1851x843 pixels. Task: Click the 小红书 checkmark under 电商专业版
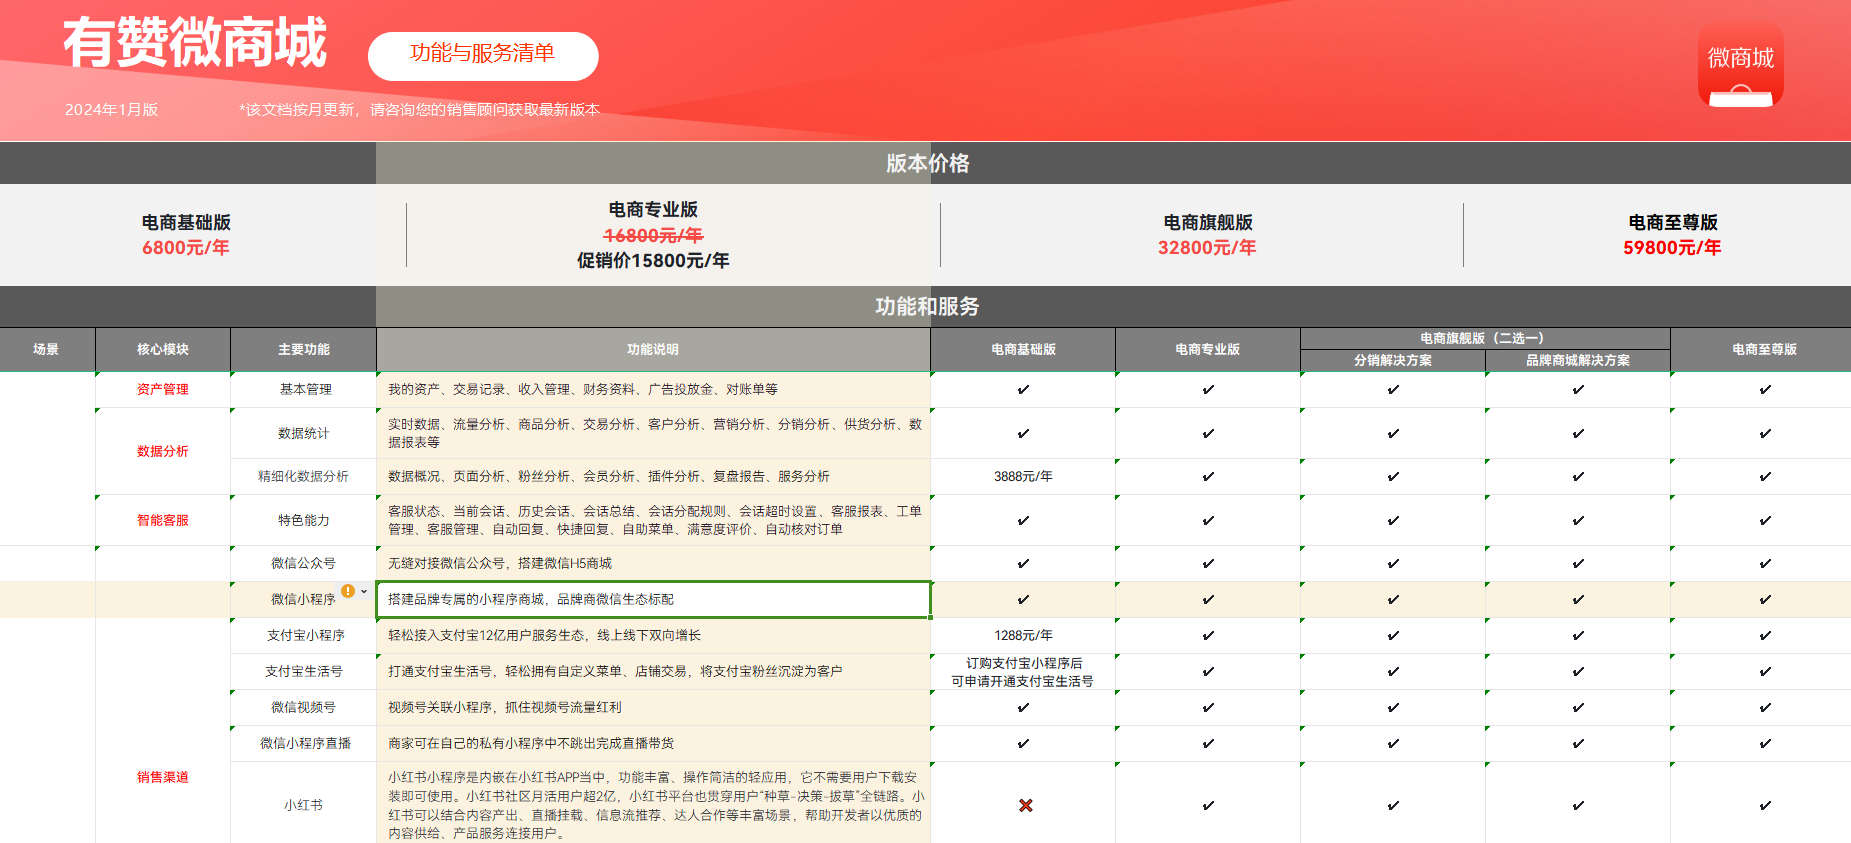tap(1208, 806)
